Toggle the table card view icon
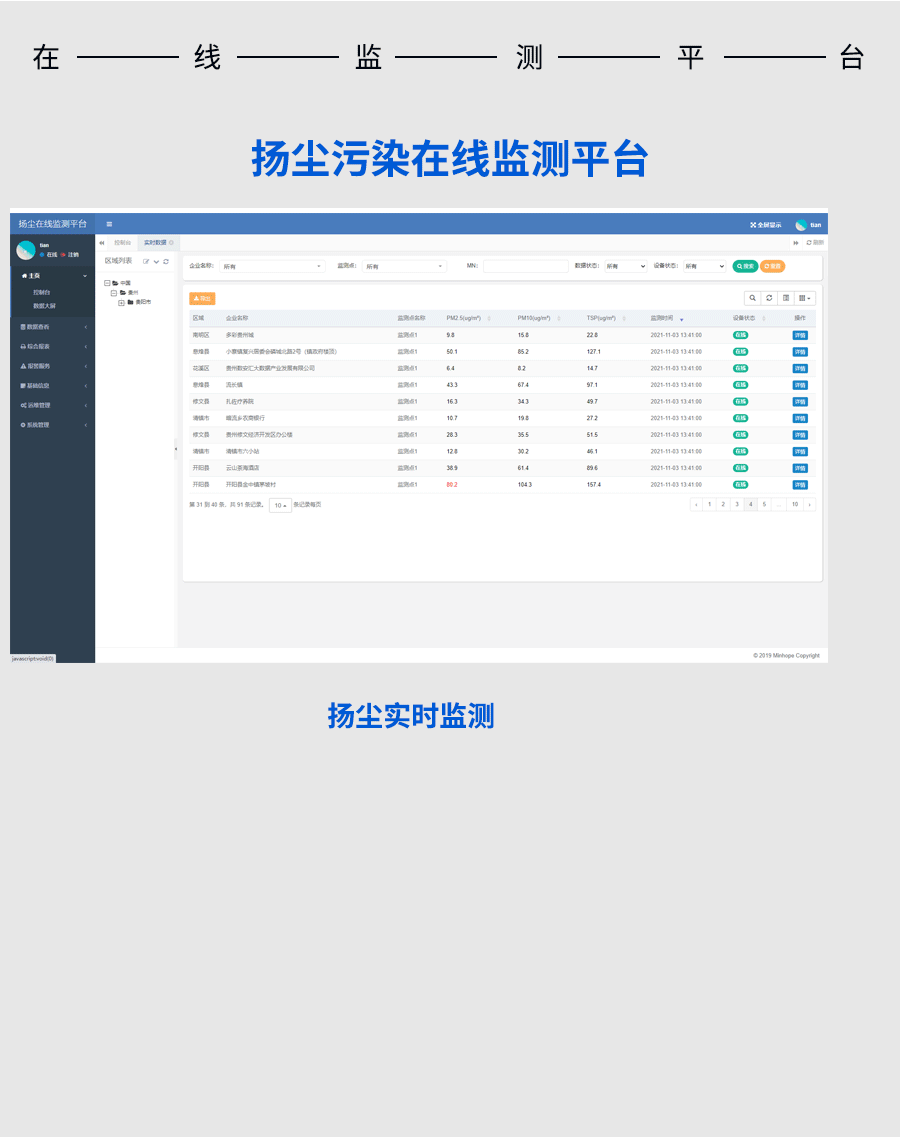 click(786, 298)
